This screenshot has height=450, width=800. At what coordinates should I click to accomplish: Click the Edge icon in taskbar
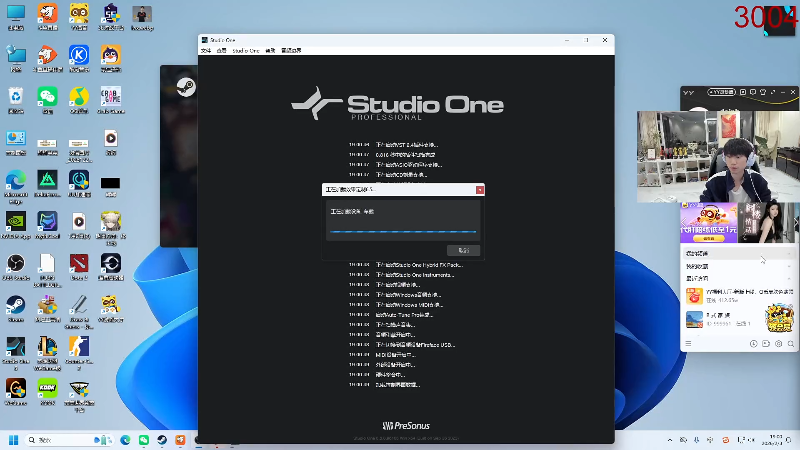[x=125, y=440]
